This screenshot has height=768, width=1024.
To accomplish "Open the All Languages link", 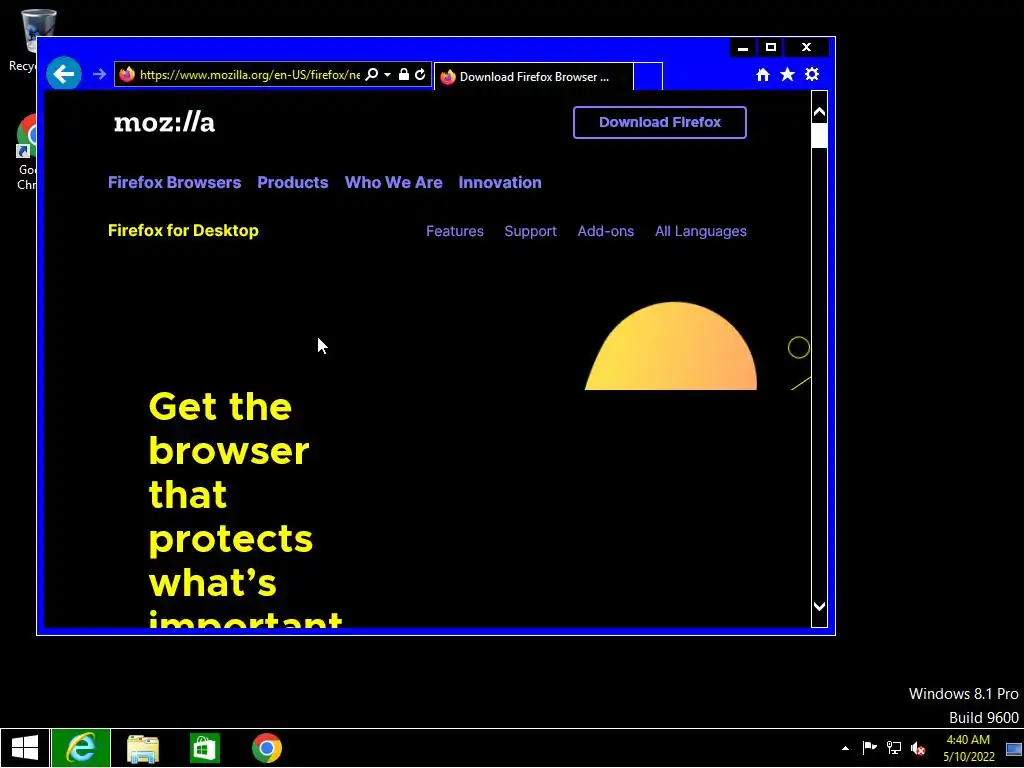I will 701,231.
